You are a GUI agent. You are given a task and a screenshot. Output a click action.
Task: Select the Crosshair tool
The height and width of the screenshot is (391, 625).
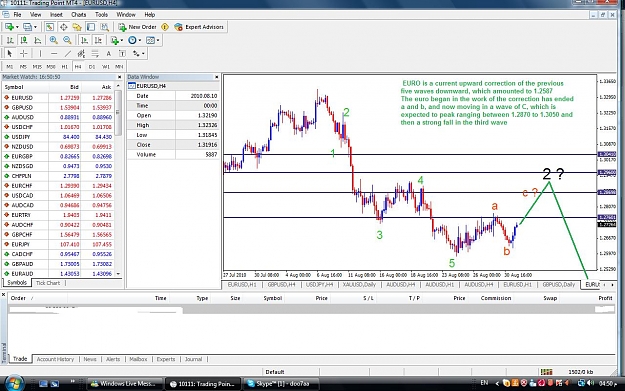coord(24,53)
